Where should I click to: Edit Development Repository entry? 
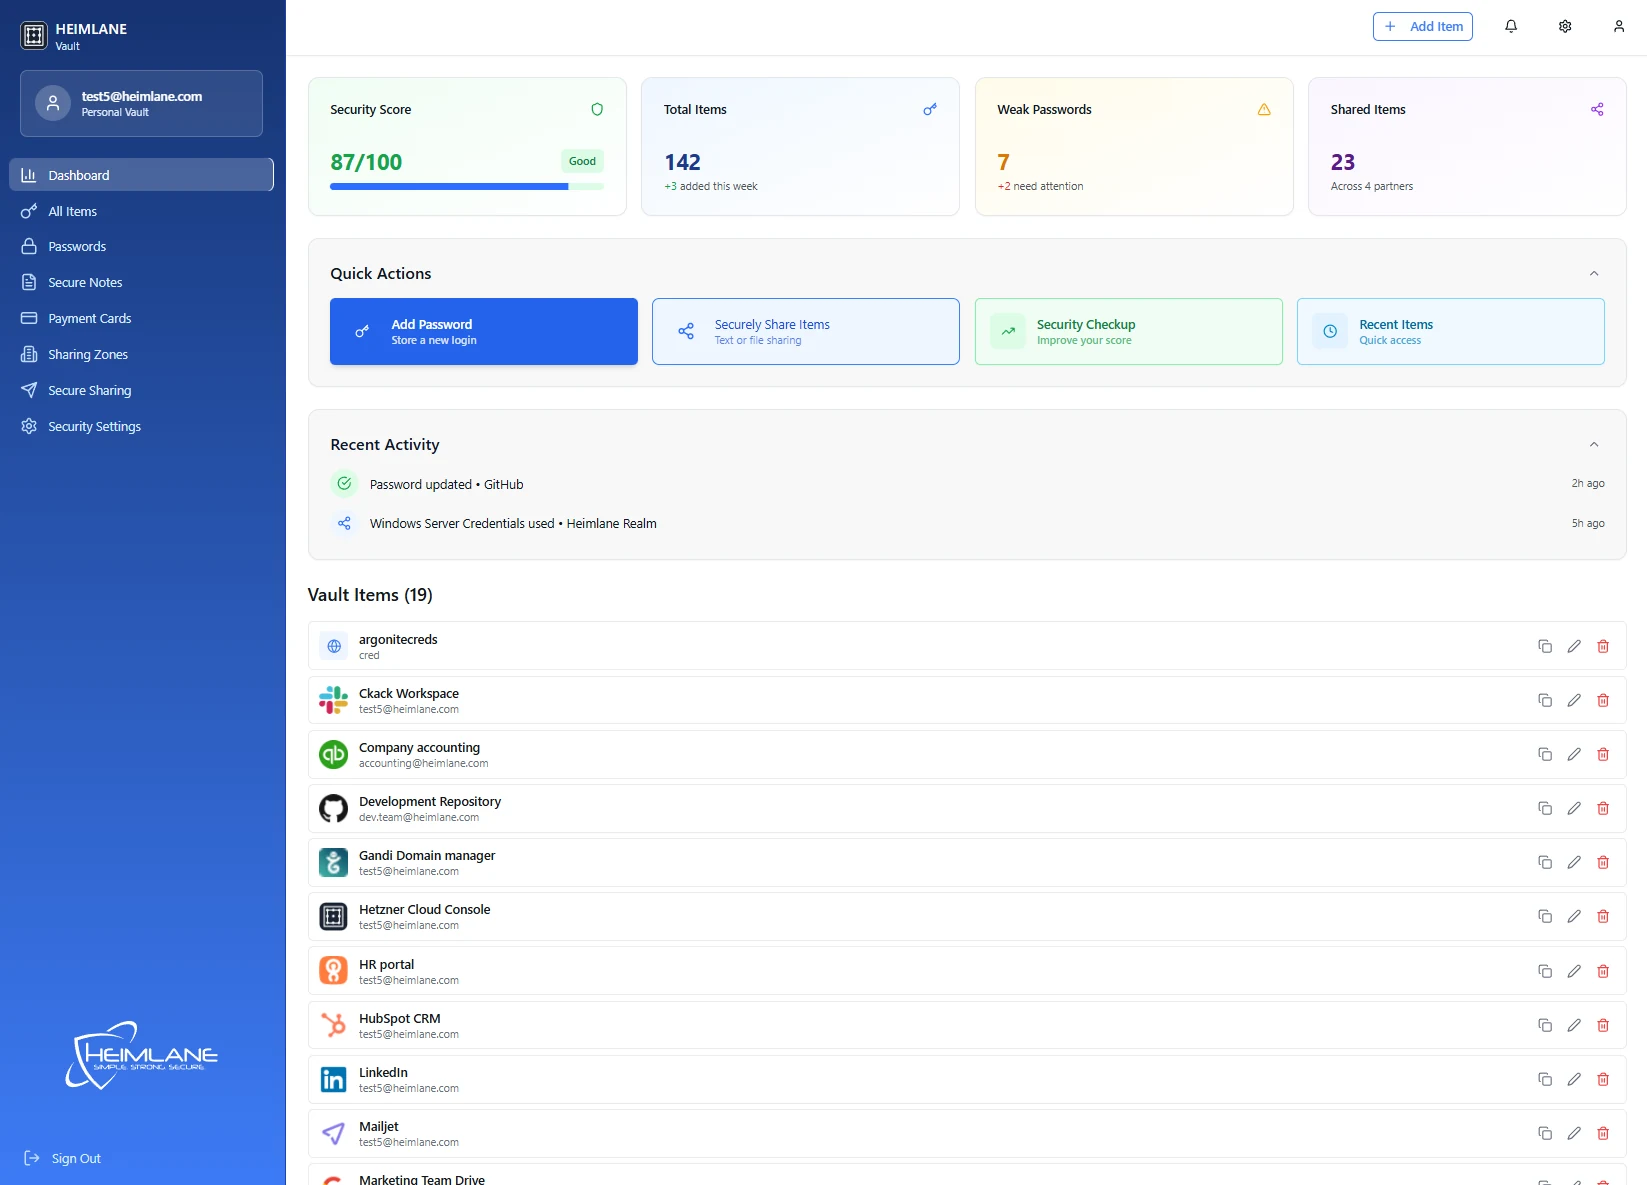[x=1574, y=808]
